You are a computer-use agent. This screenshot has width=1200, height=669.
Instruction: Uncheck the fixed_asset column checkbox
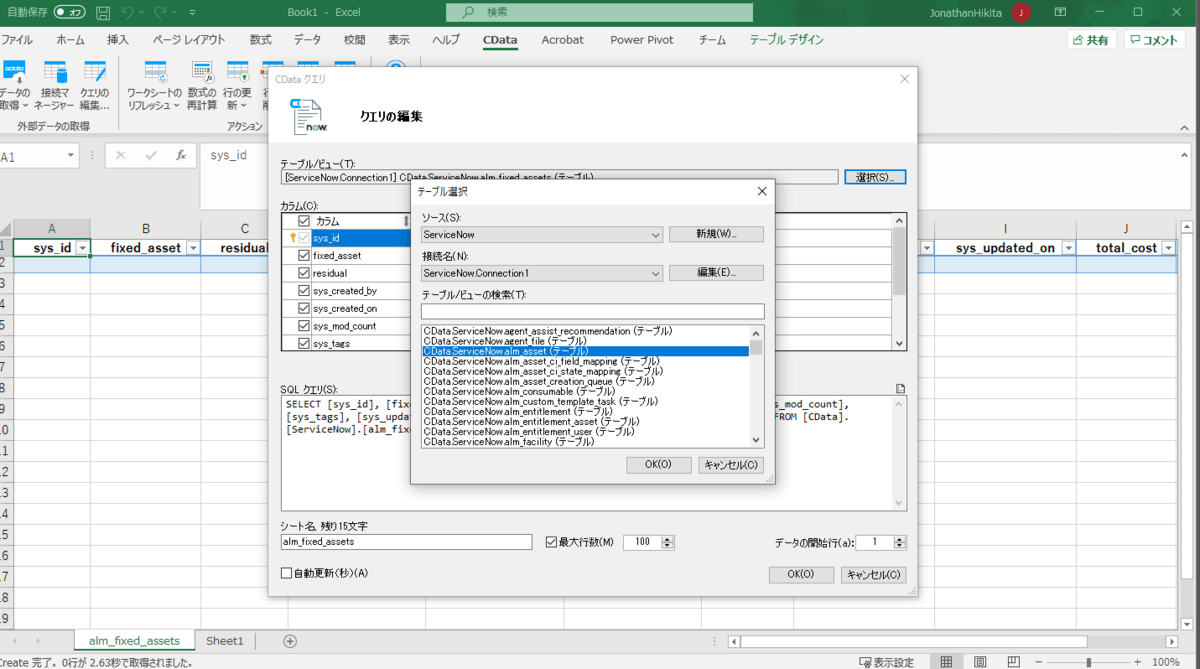point(304,256)
